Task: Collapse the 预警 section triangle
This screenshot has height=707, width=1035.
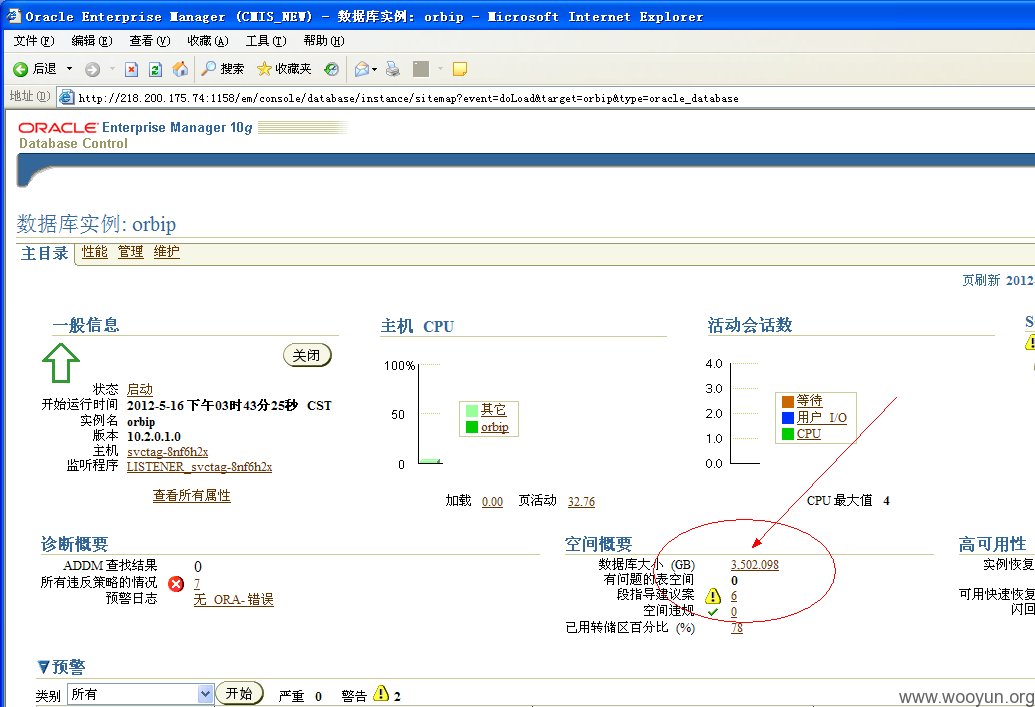Action: 44,667
